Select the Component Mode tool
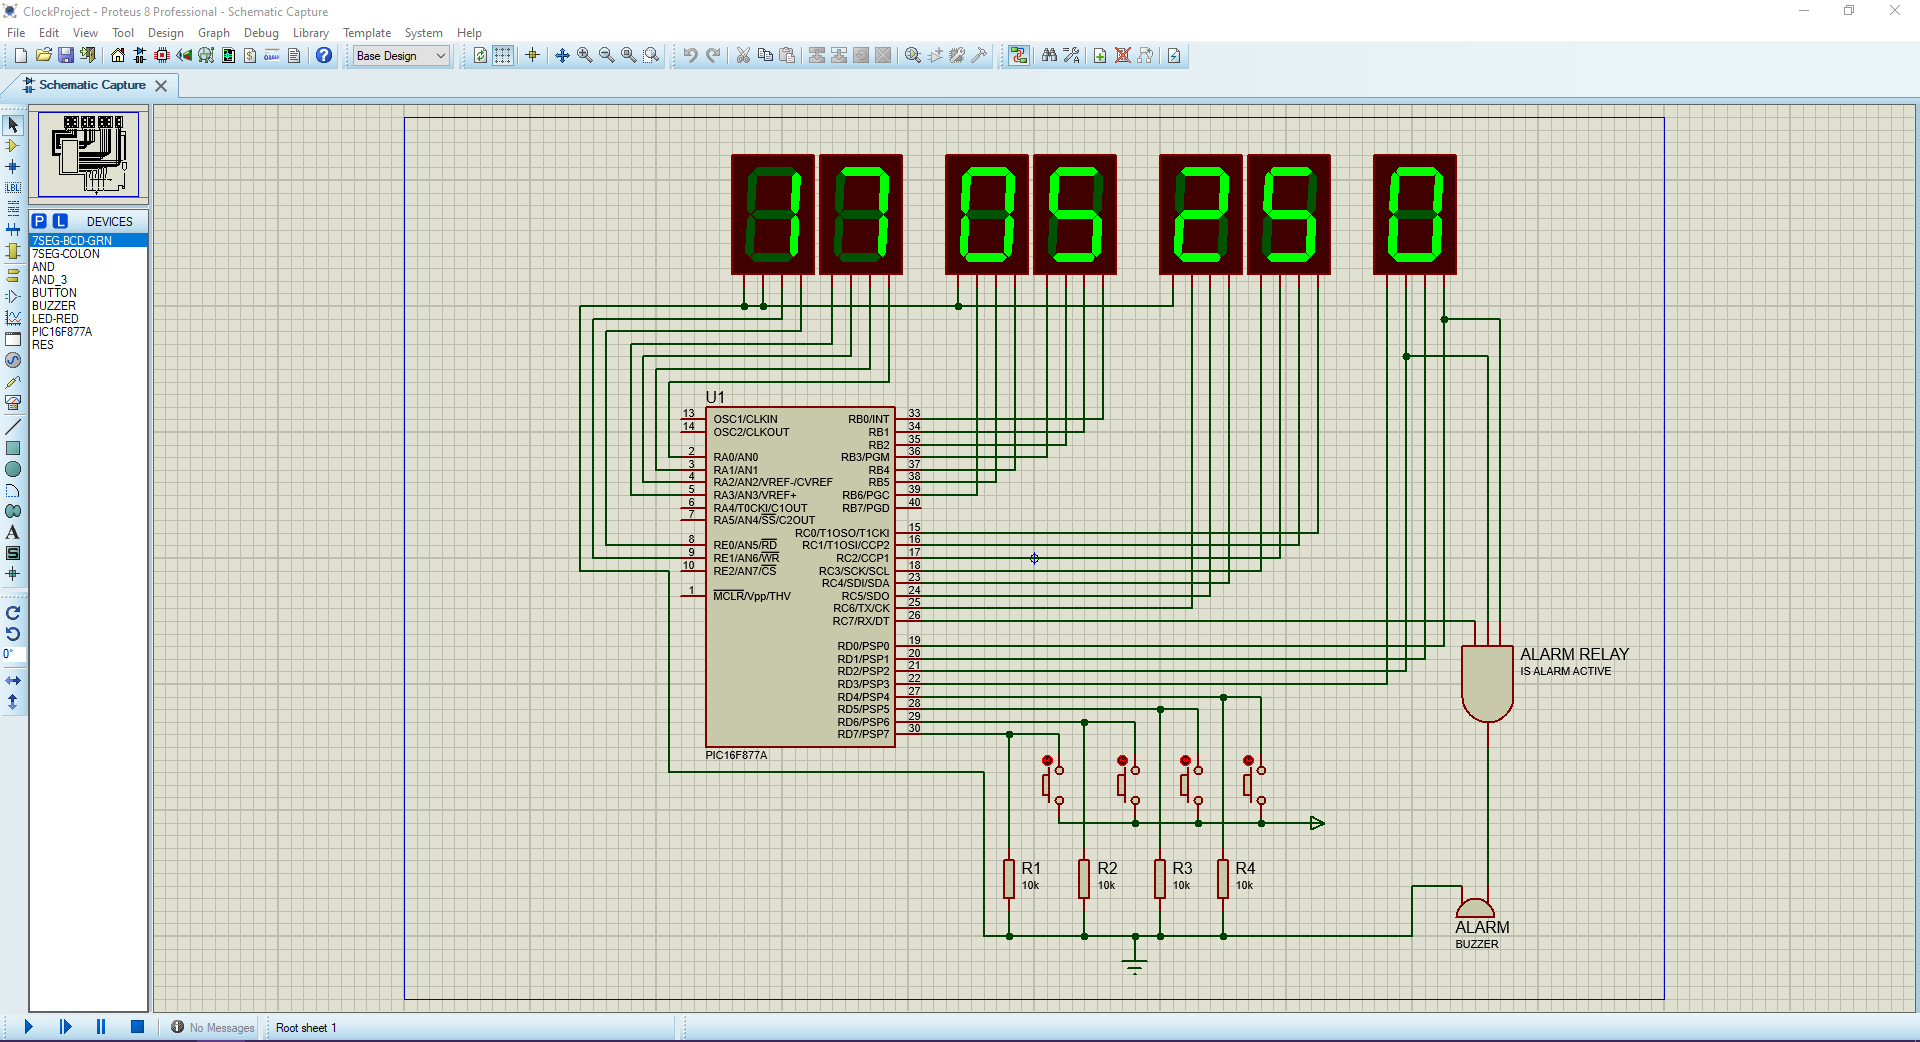This screenshot has width=1920, height=1042. coord(13,147)
